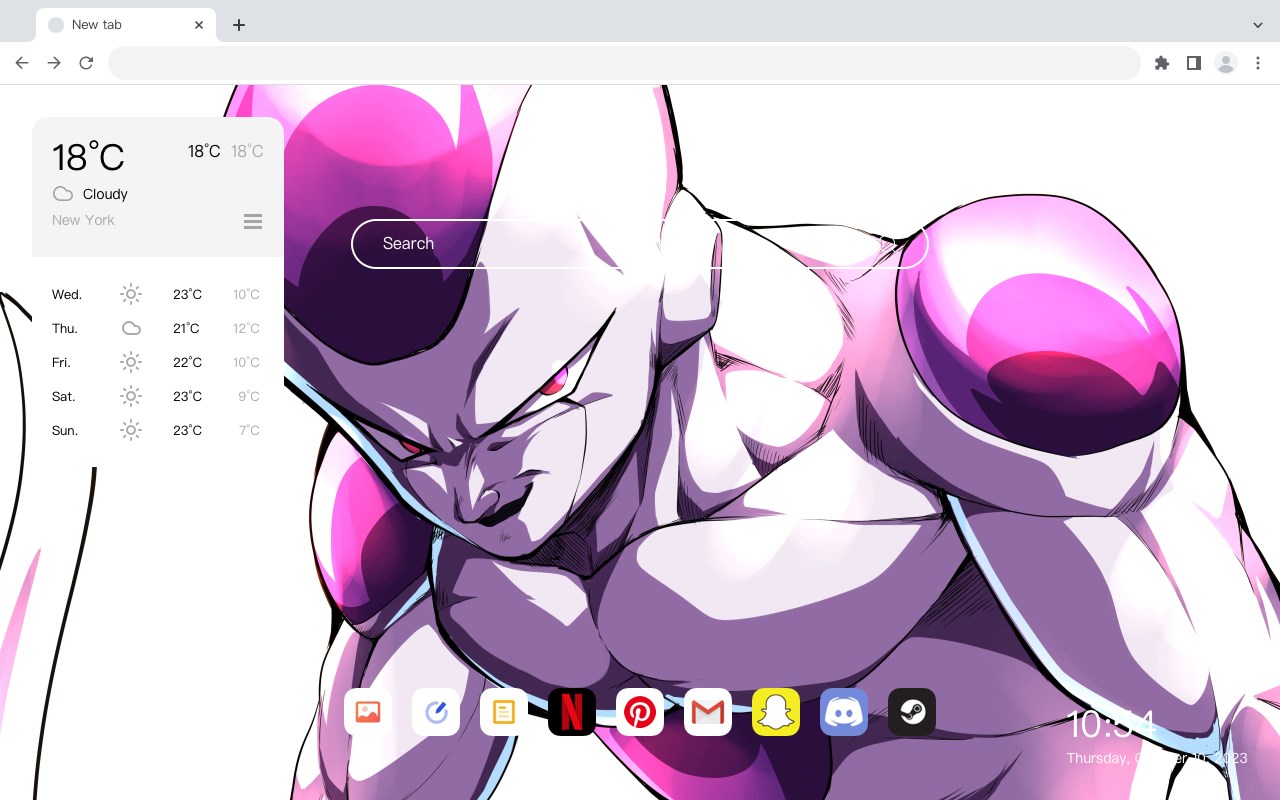
Task: Select the Sun. forecast row
Action: (157, 430)
